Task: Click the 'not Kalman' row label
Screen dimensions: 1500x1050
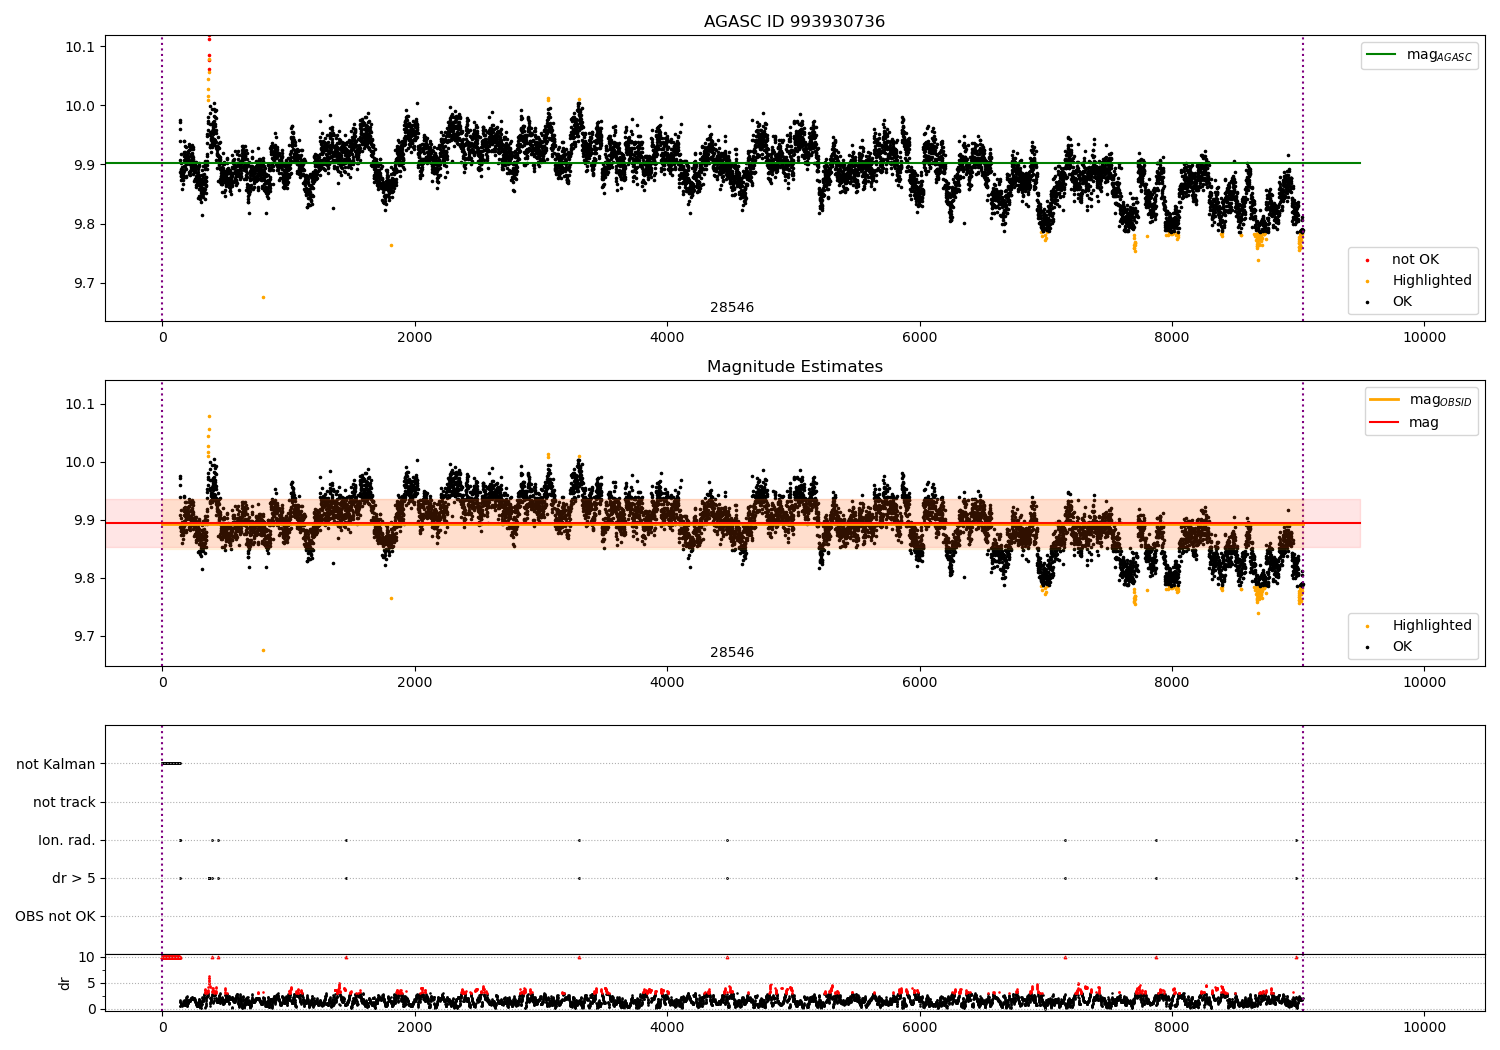Action: 56,764
